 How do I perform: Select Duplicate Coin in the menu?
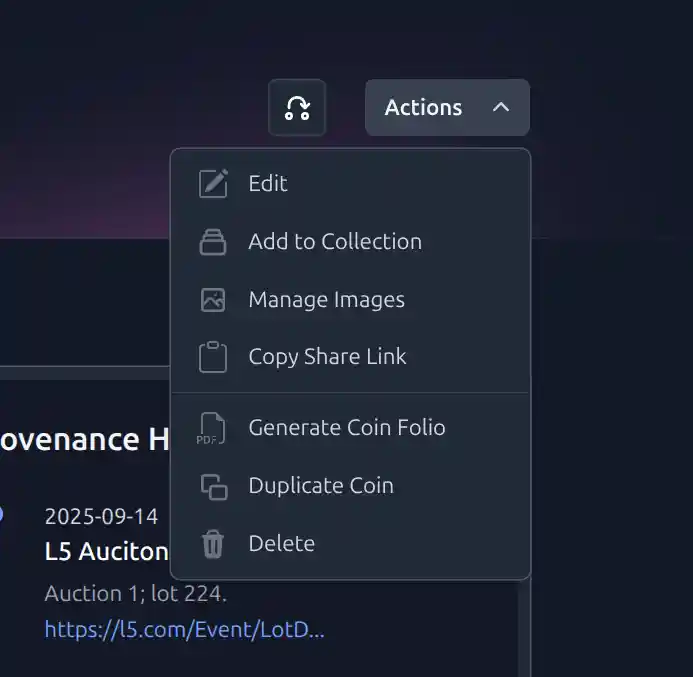[x=321, y=486]
